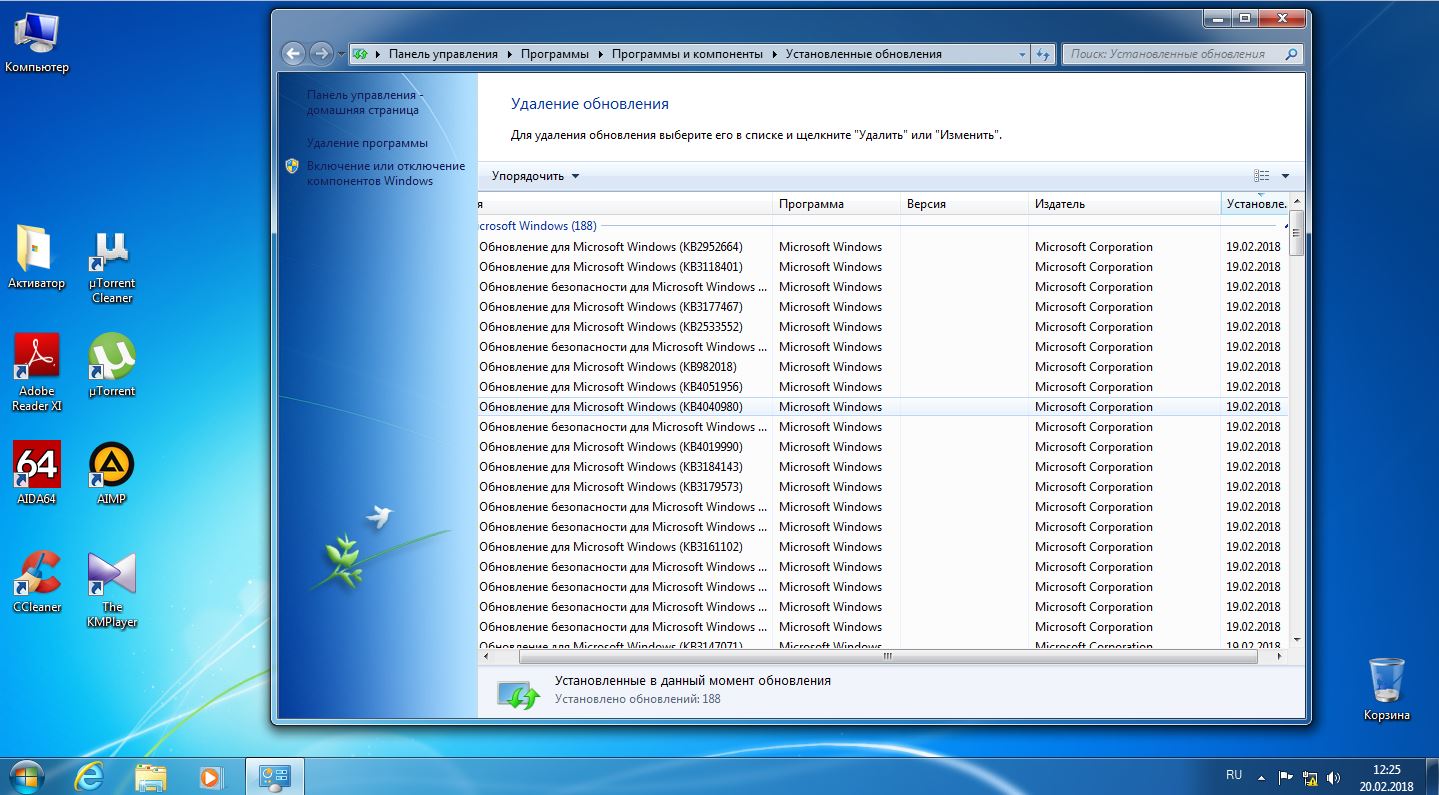Select the Корзина recycle bin icon
The image size is (1439, 795).
click(1387, 689)
